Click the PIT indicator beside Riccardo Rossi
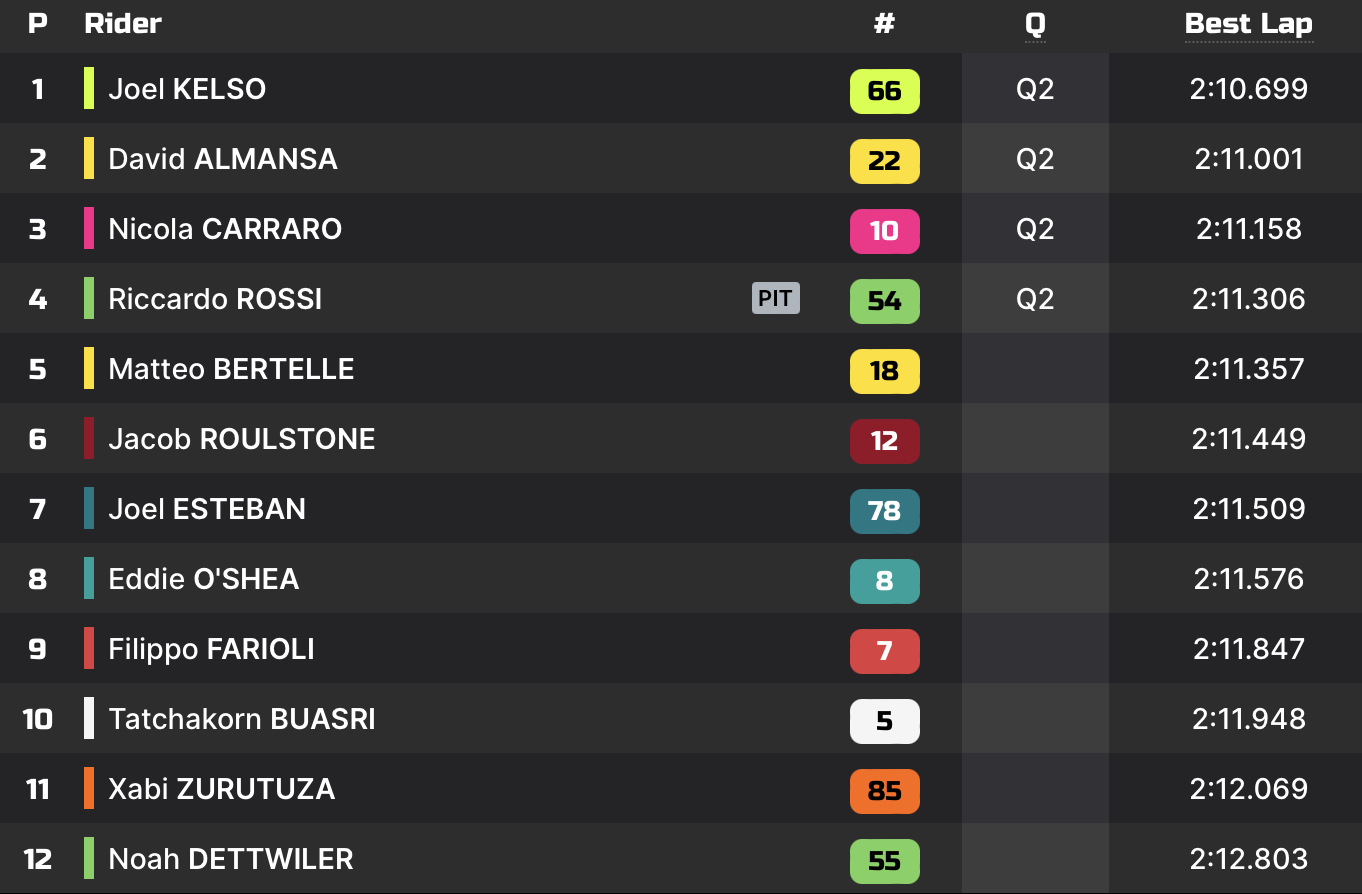Screen dimensions: 1362x894 (775, 298)
